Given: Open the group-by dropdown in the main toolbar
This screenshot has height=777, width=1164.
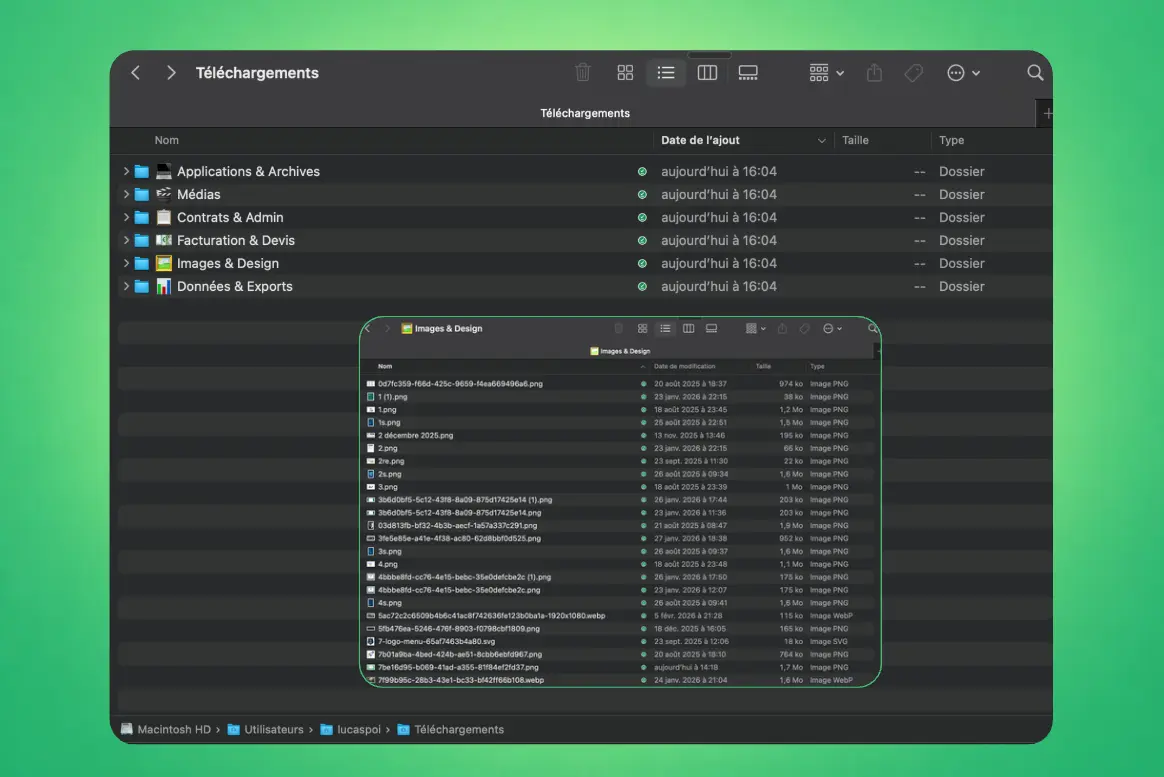Looking at the screenshot, I should [x=826, y=73].
